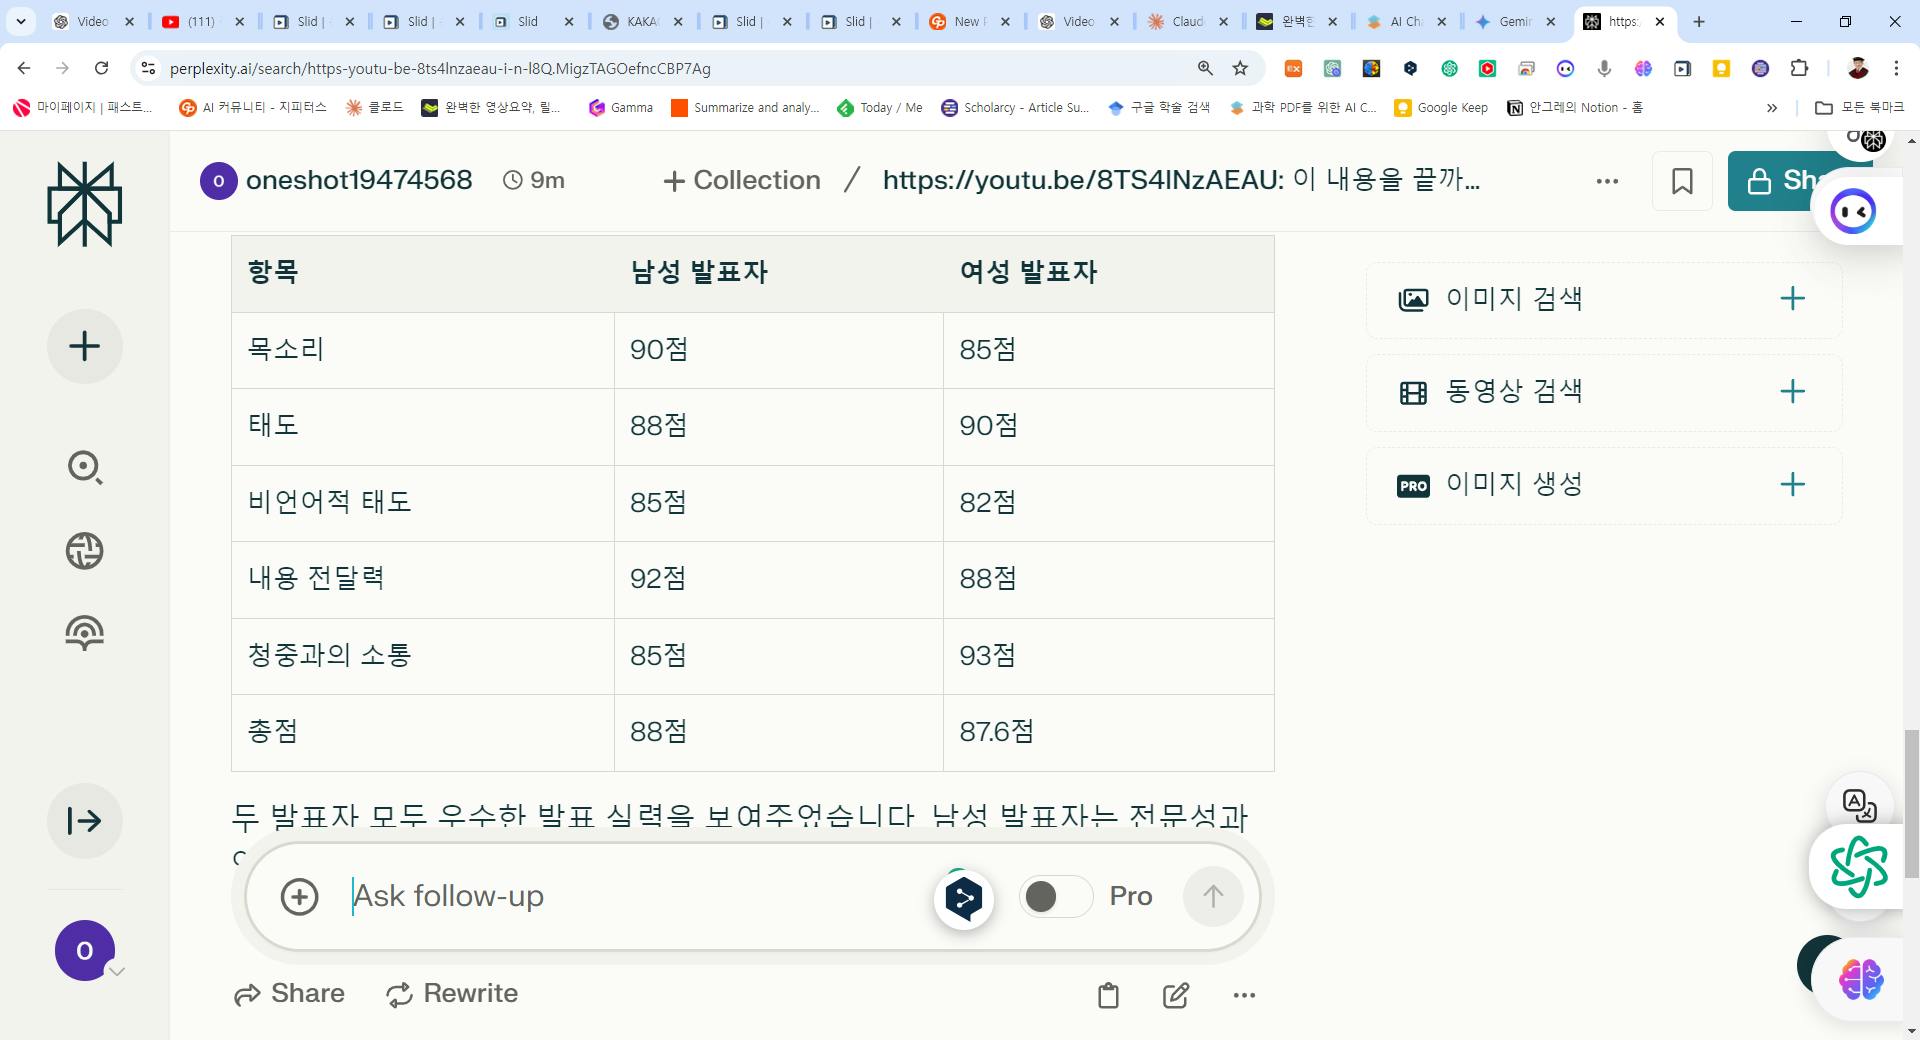Switch to the New tab with the orange icon
1920x1040 pixels.
tap(970, 21)
